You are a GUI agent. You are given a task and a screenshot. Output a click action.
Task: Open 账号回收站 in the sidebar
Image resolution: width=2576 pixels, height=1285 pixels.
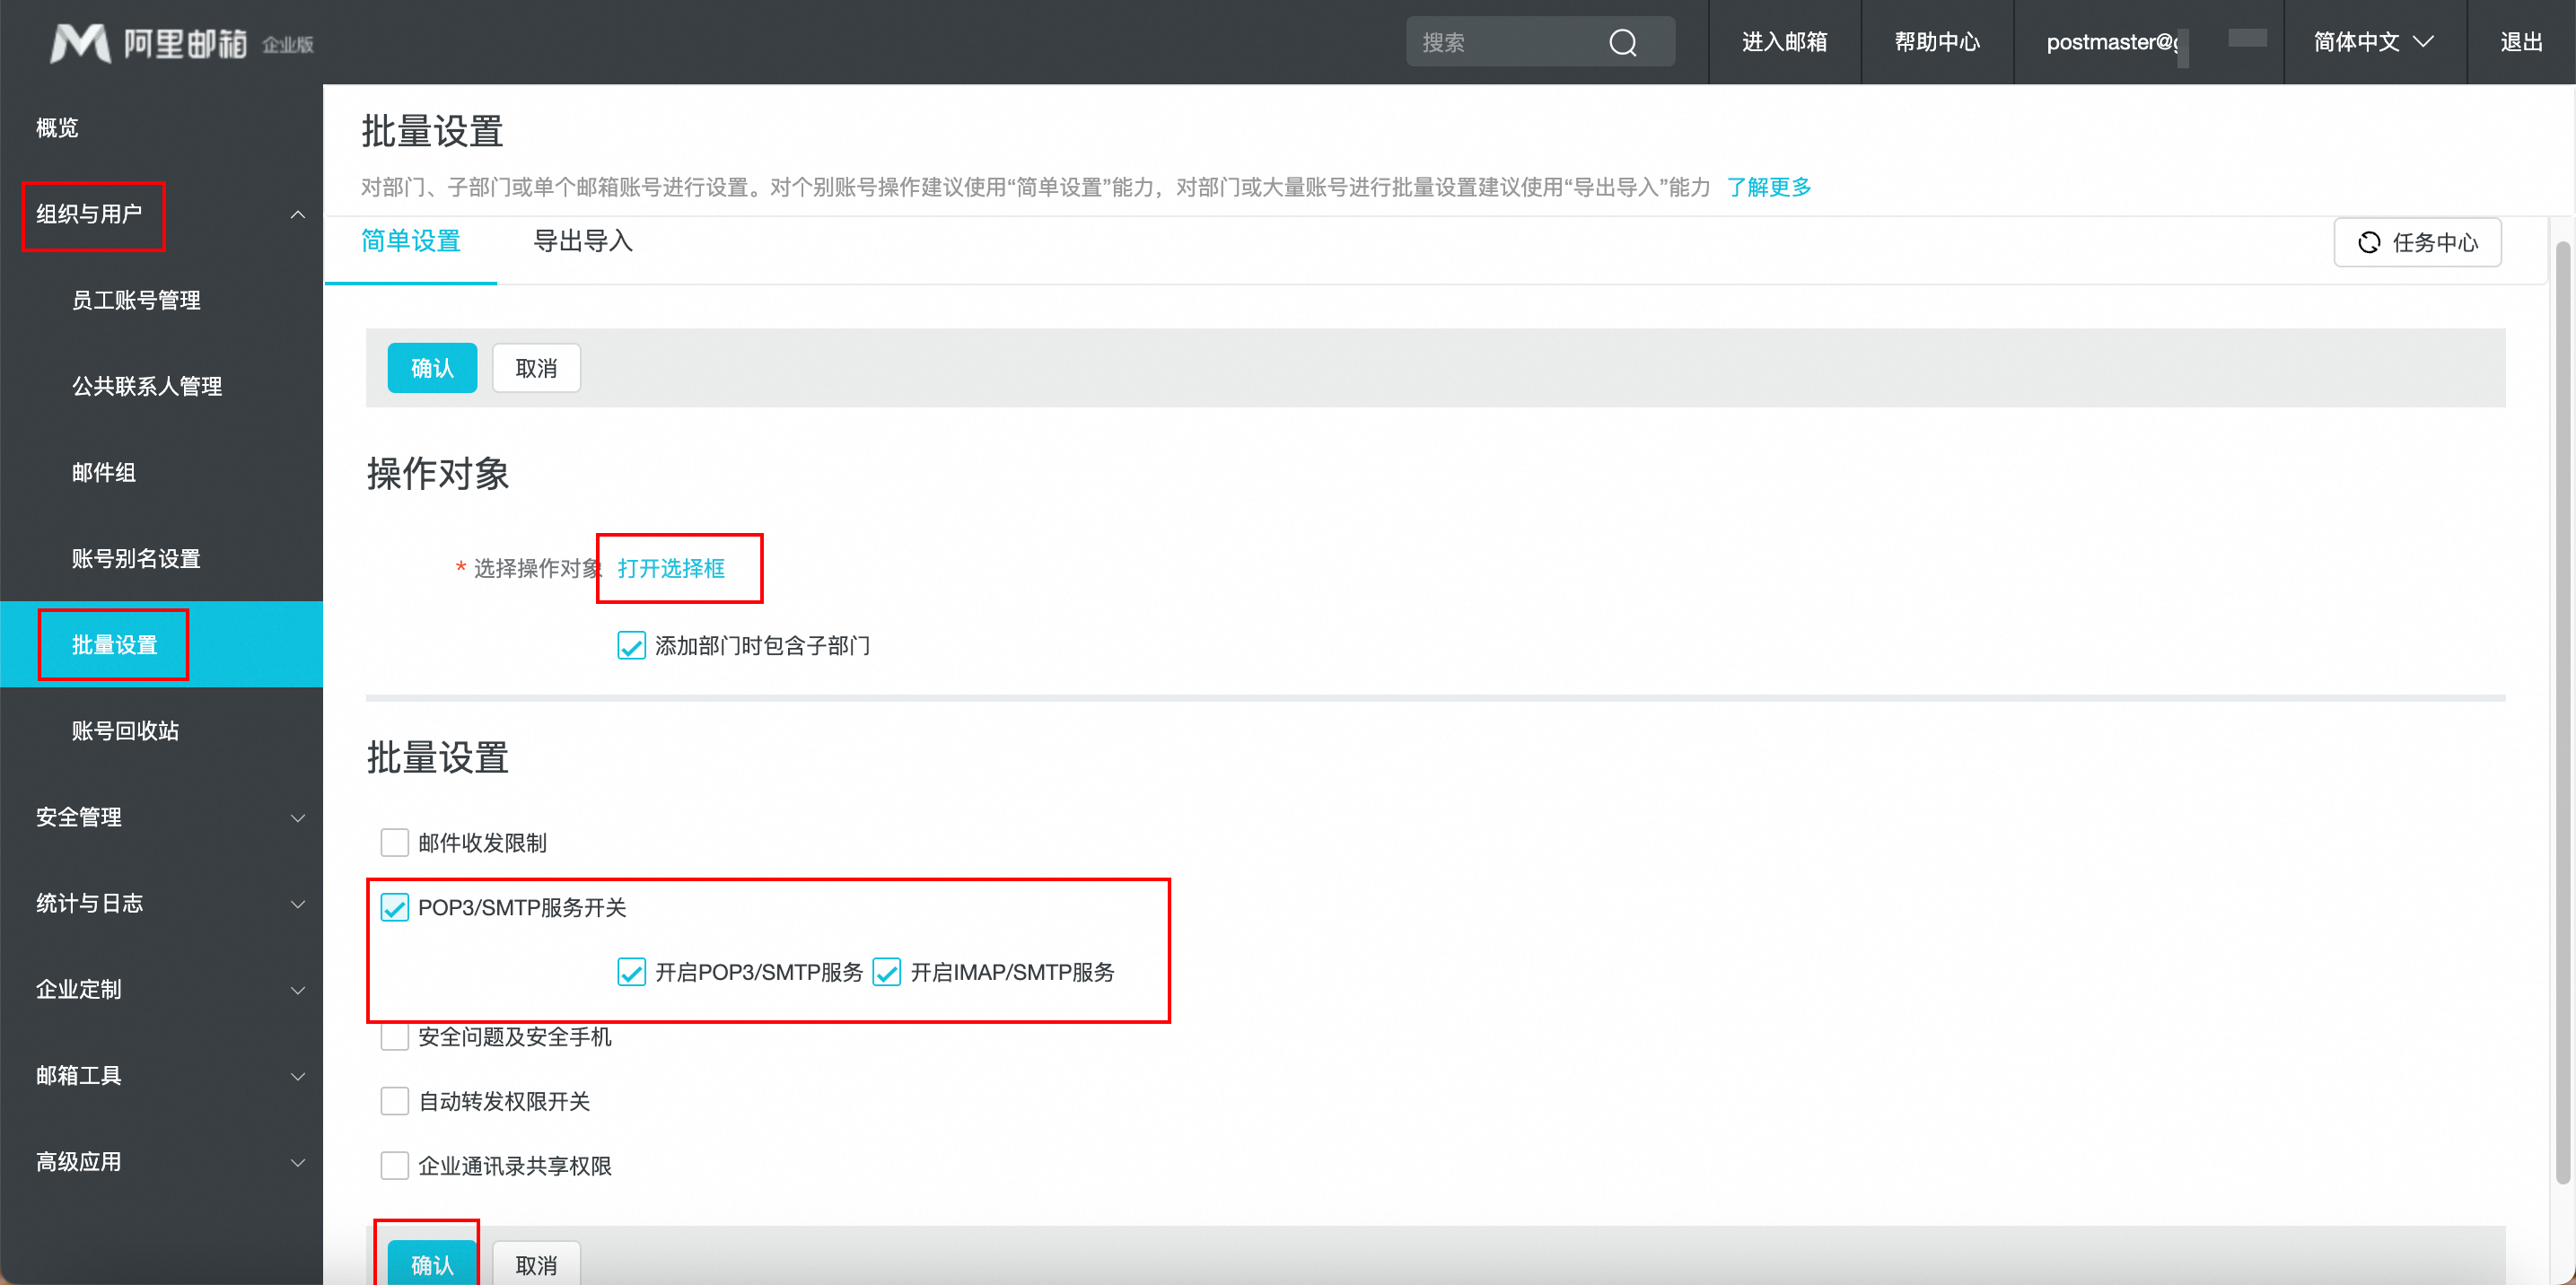pyautogui.click(x=125, y=731)
